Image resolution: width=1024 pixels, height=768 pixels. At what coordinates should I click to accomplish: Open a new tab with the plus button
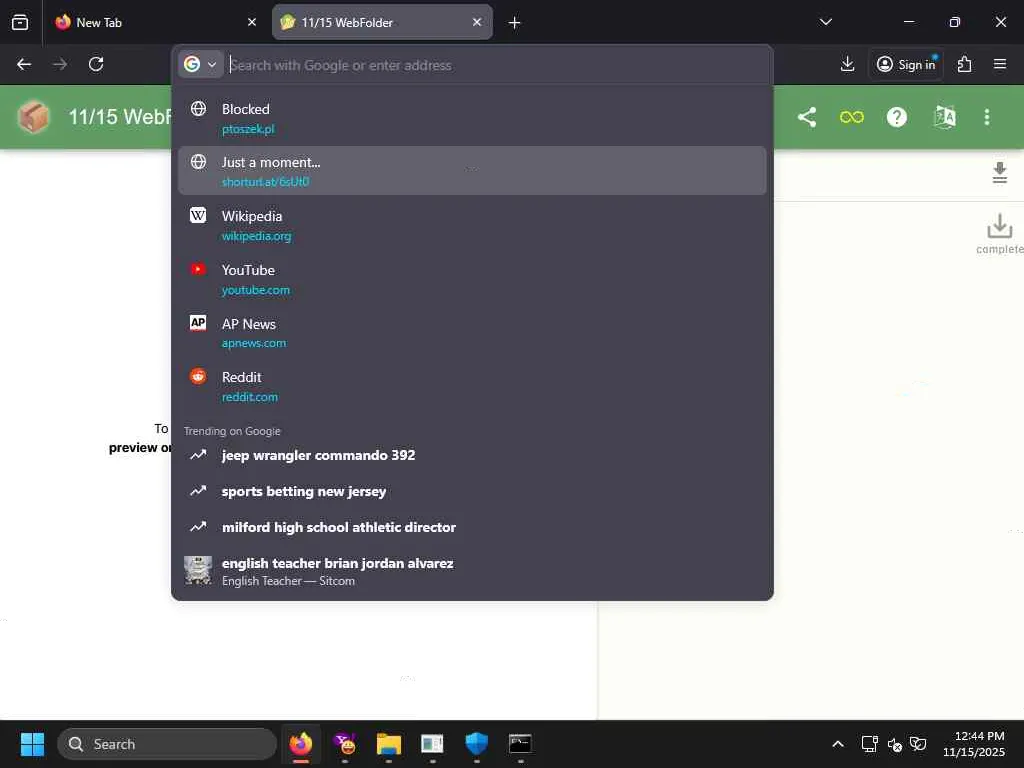[x=515, y=23]
